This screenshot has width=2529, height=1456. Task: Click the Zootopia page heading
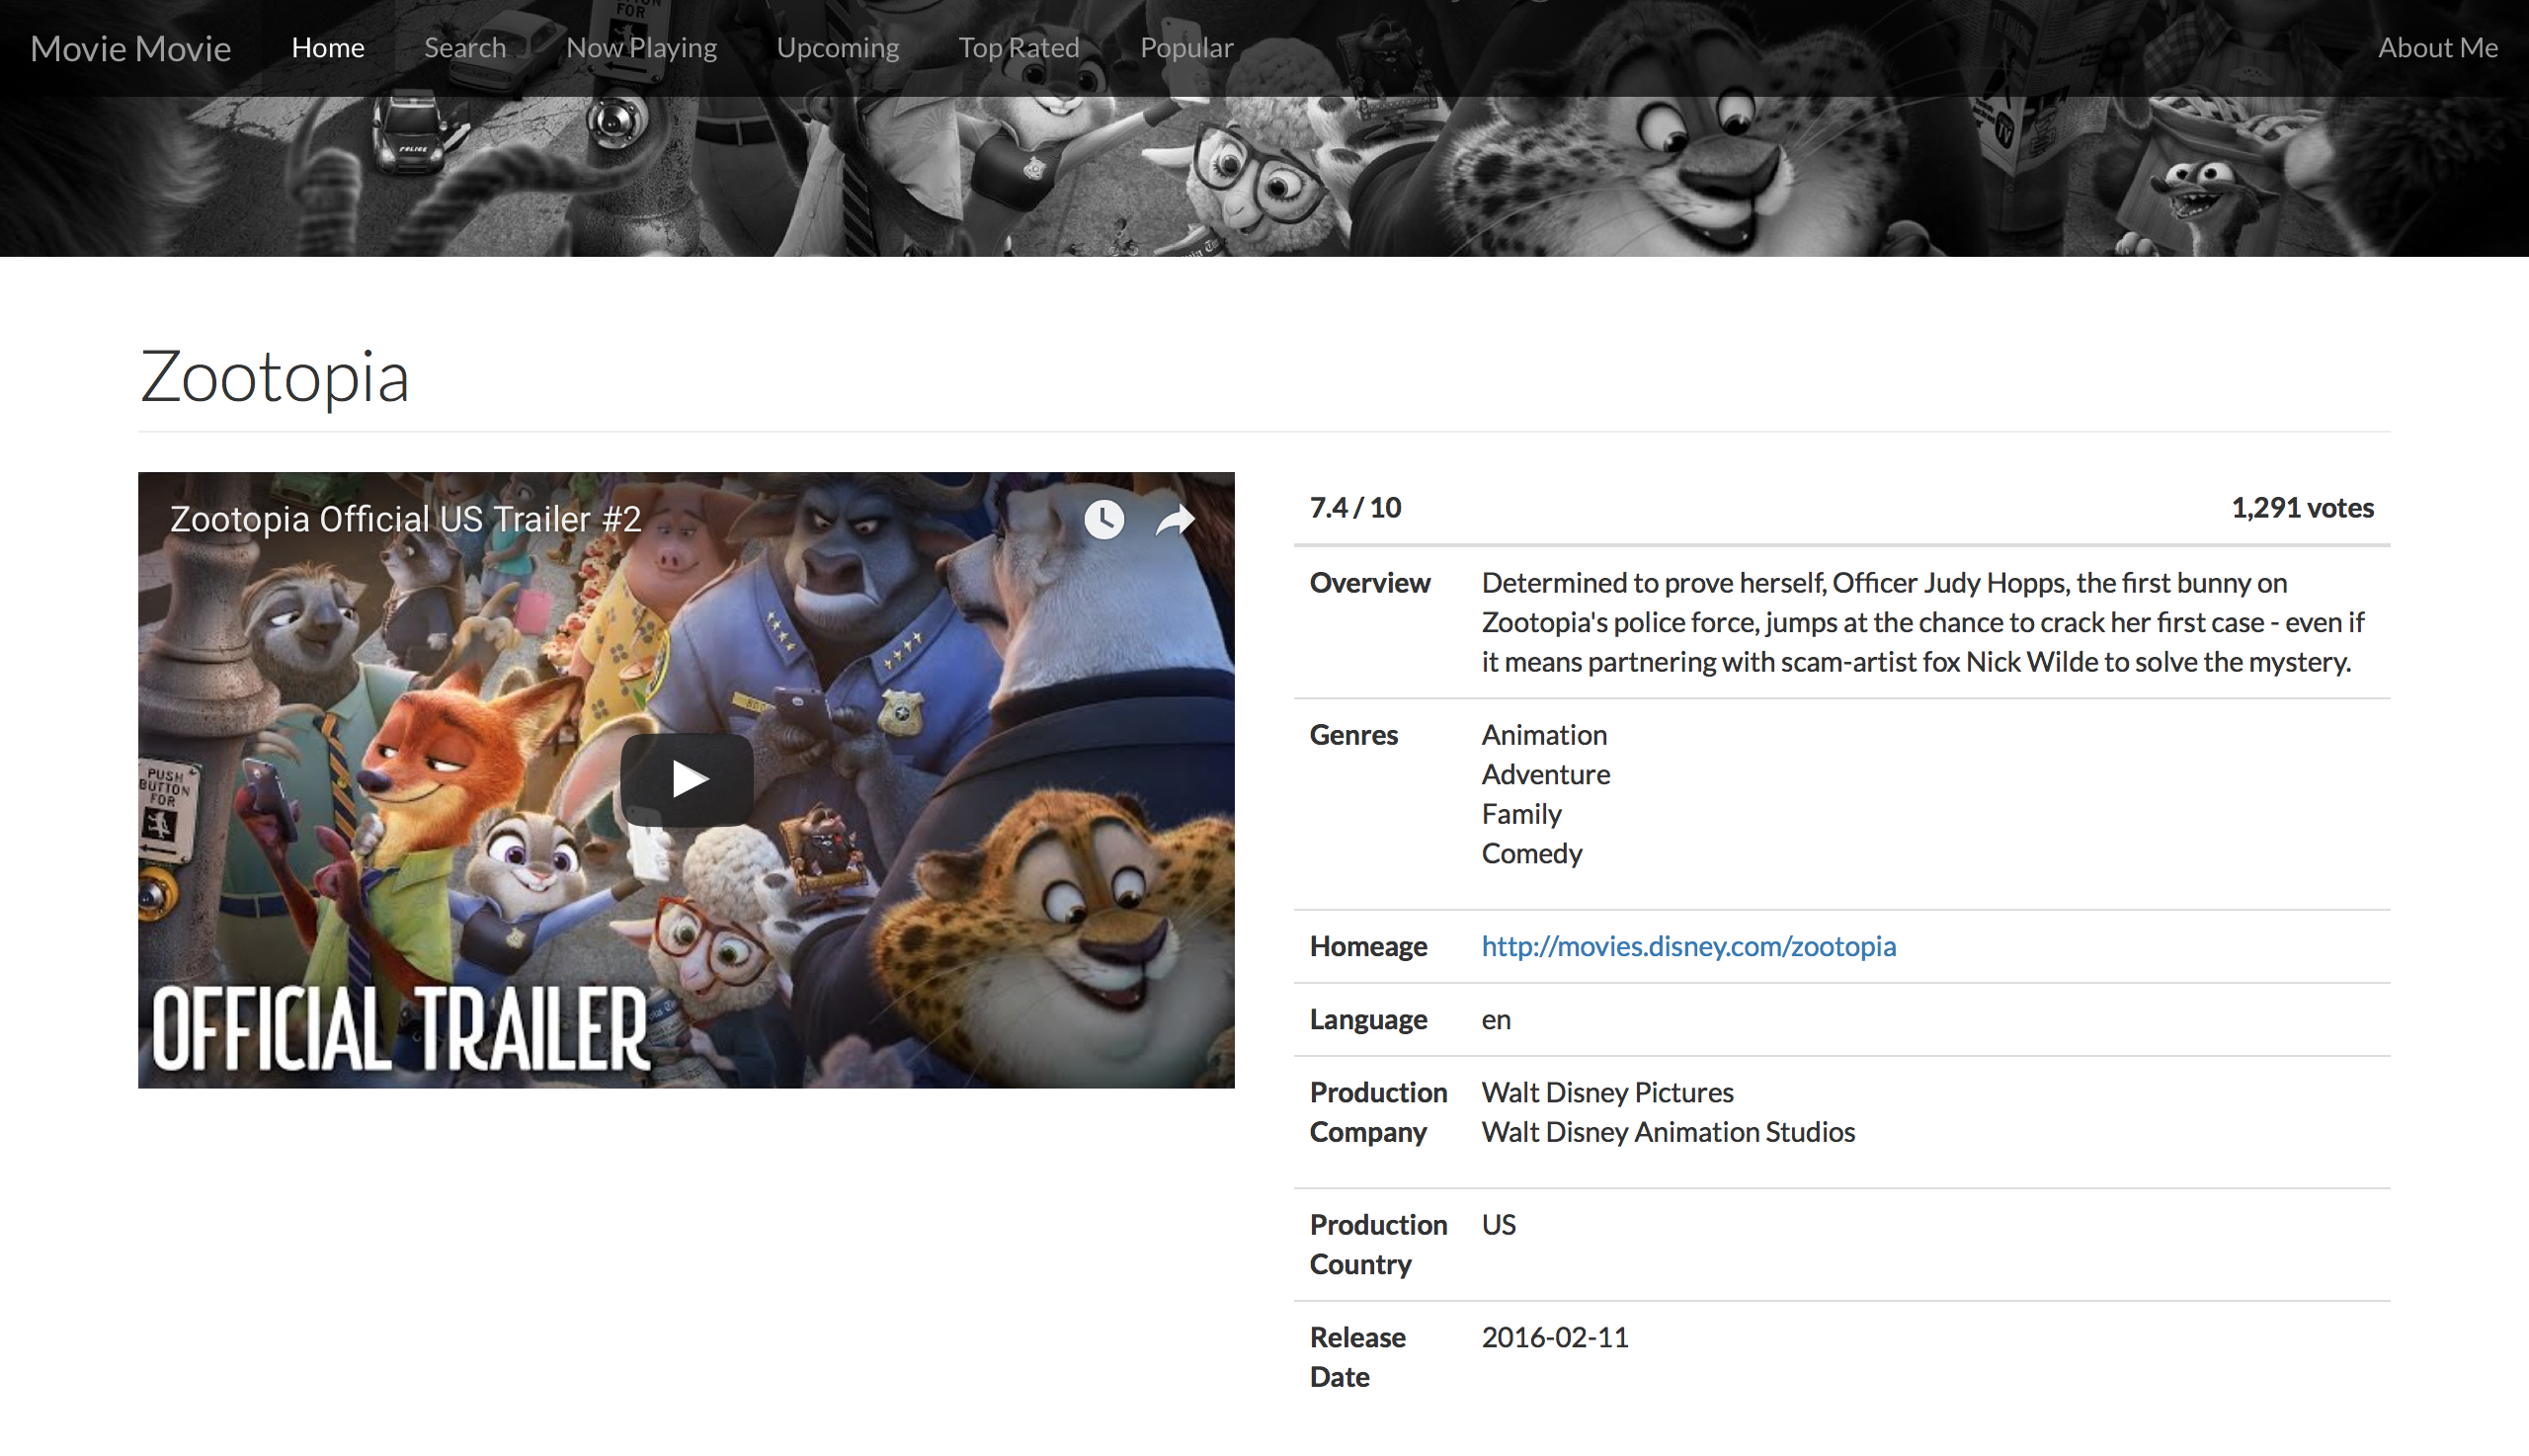tap(275, 377)
